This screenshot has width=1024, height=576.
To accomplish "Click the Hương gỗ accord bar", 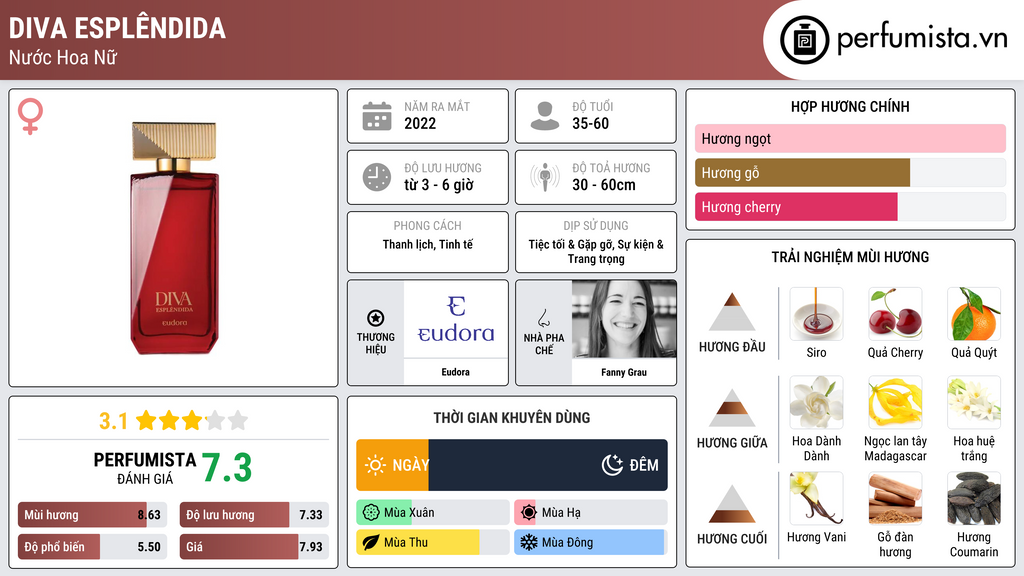I will 850,173.
